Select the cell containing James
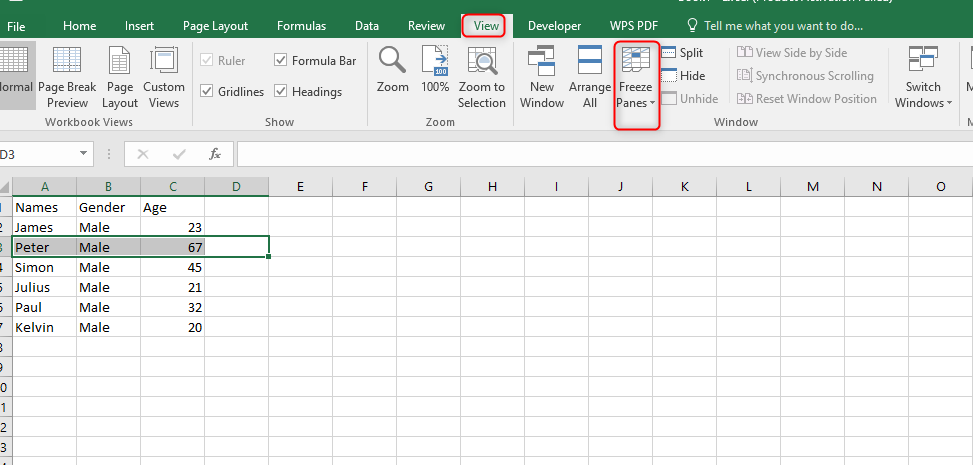Screen dimensions: 973x465 (x=45, y=227)
